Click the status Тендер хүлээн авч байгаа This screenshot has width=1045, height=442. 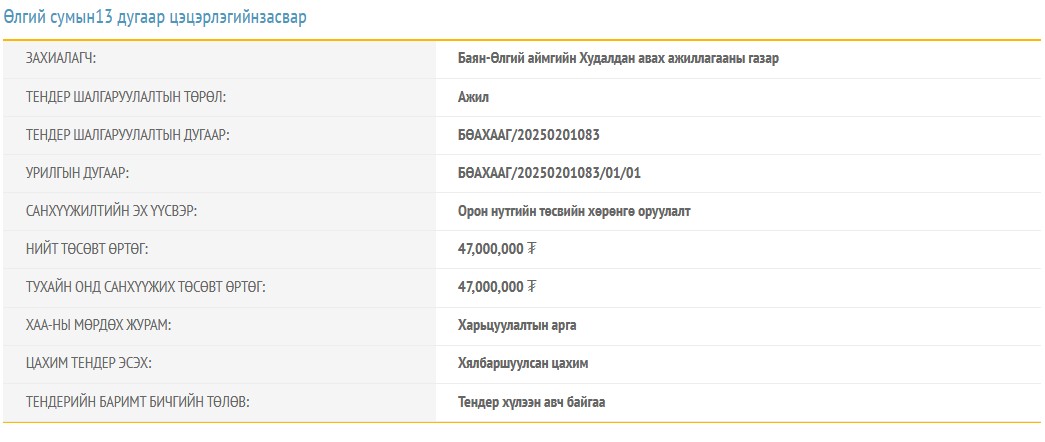[x=531, y=402]
